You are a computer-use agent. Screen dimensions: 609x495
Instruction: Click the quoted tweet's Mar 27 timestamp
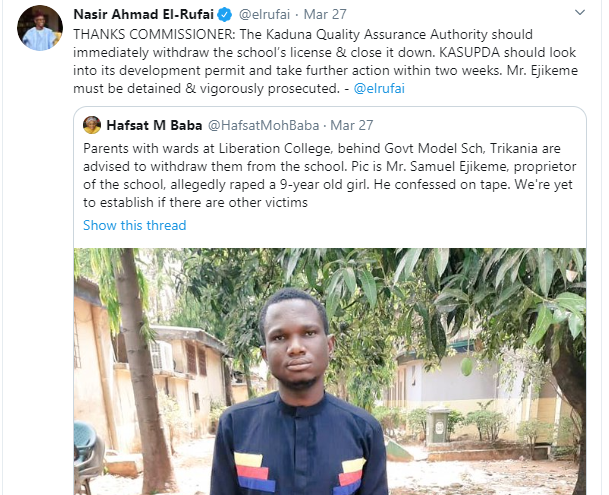pyautogui.click(x=352, y=125)
